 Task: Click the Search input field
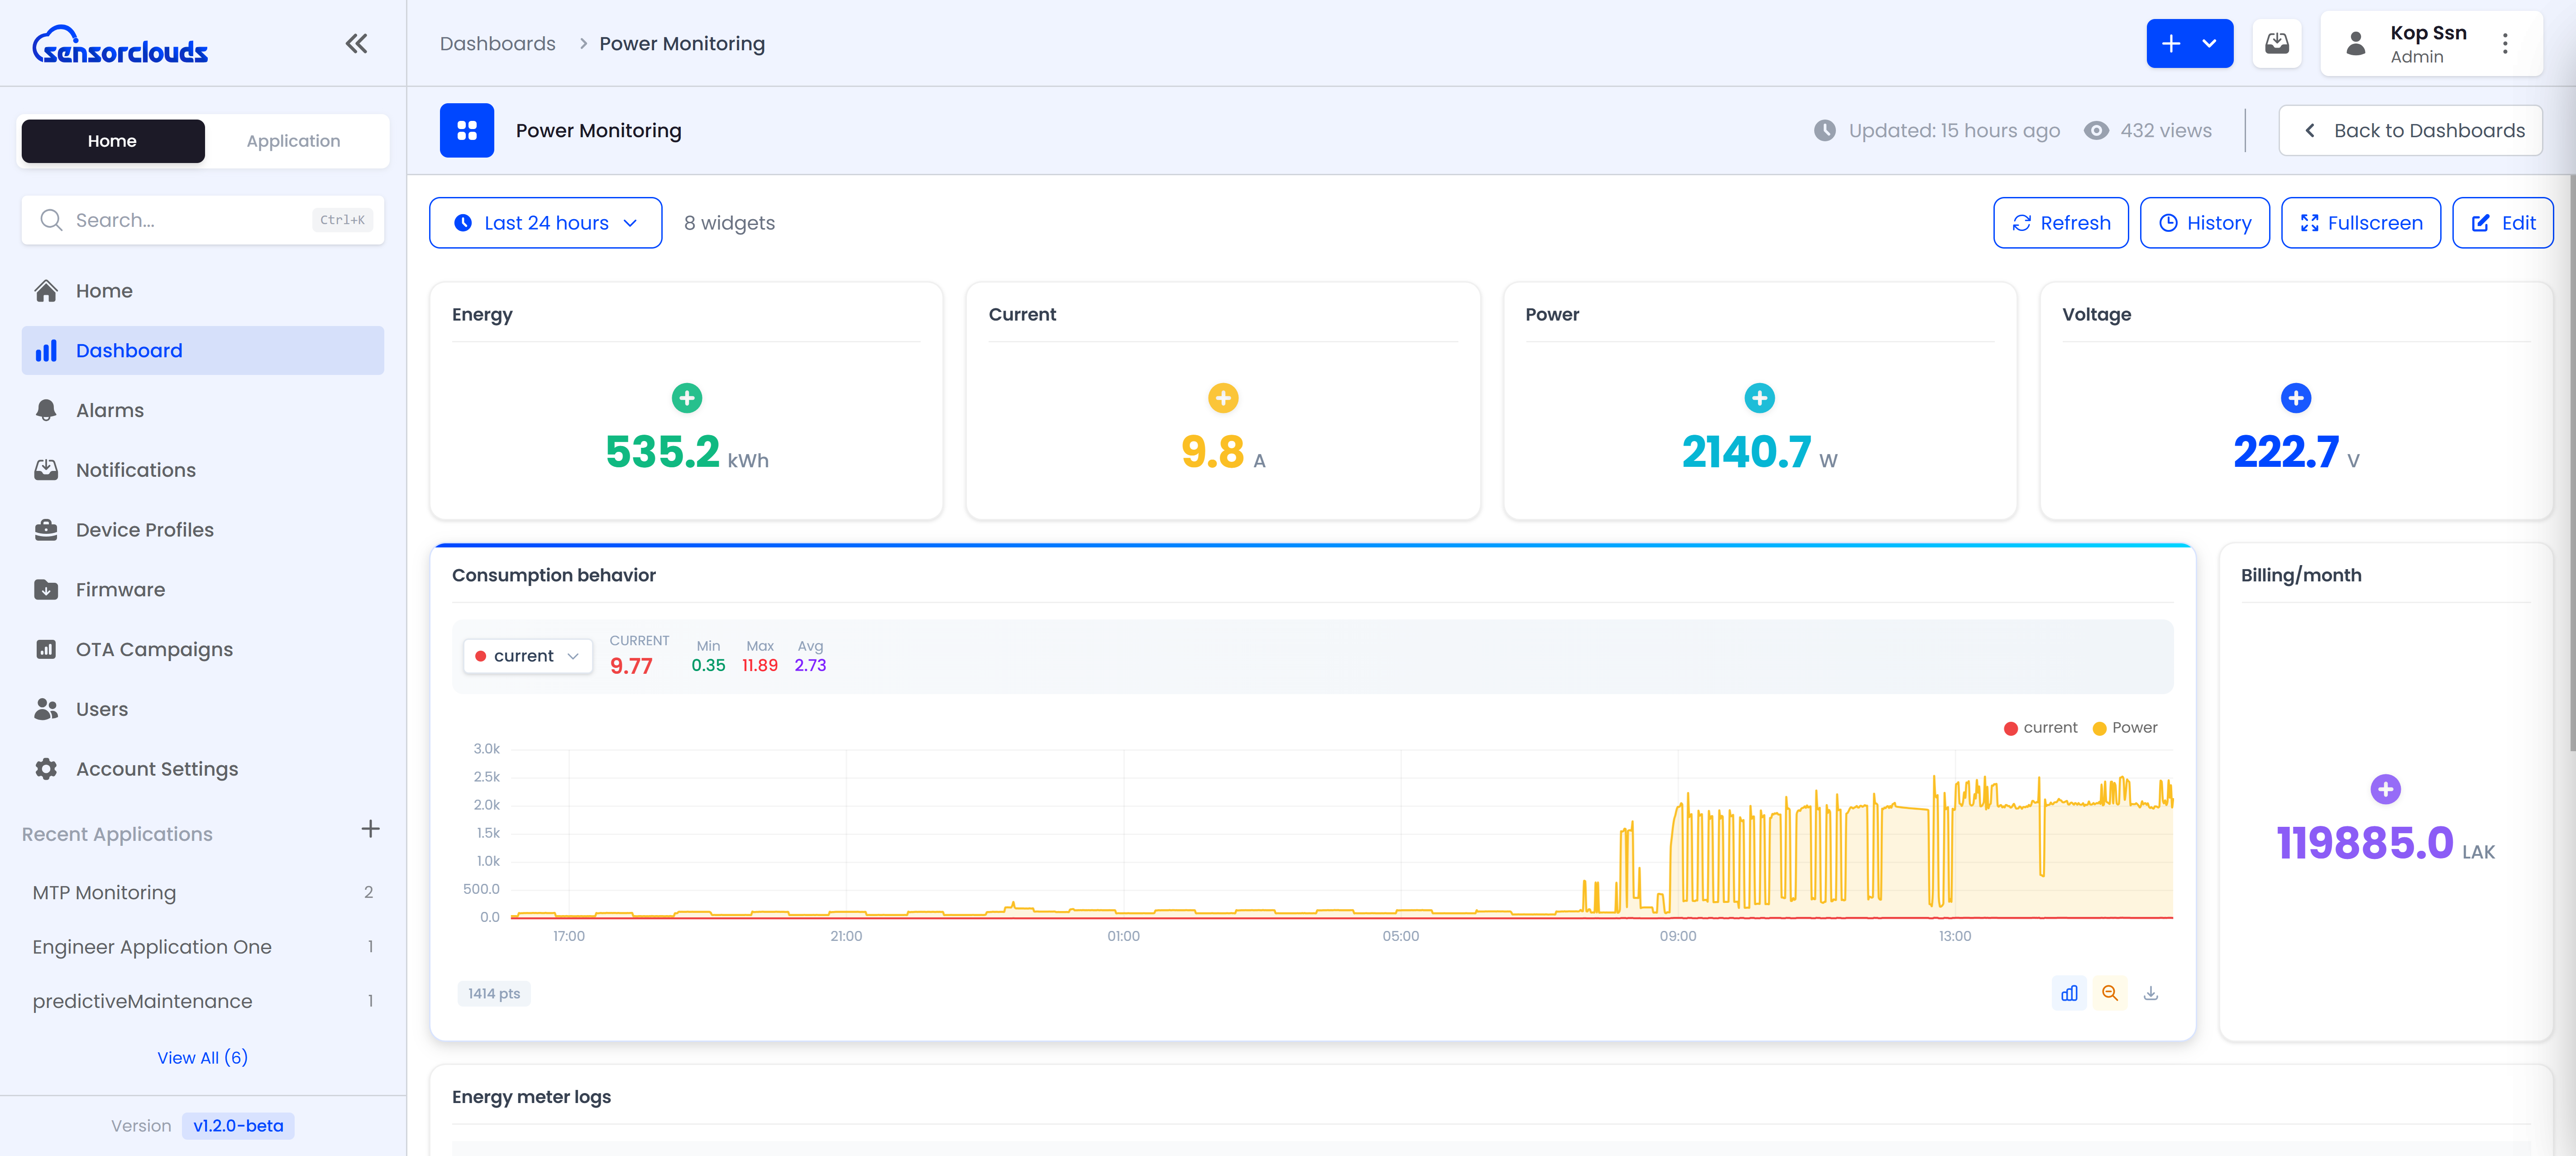203,220
